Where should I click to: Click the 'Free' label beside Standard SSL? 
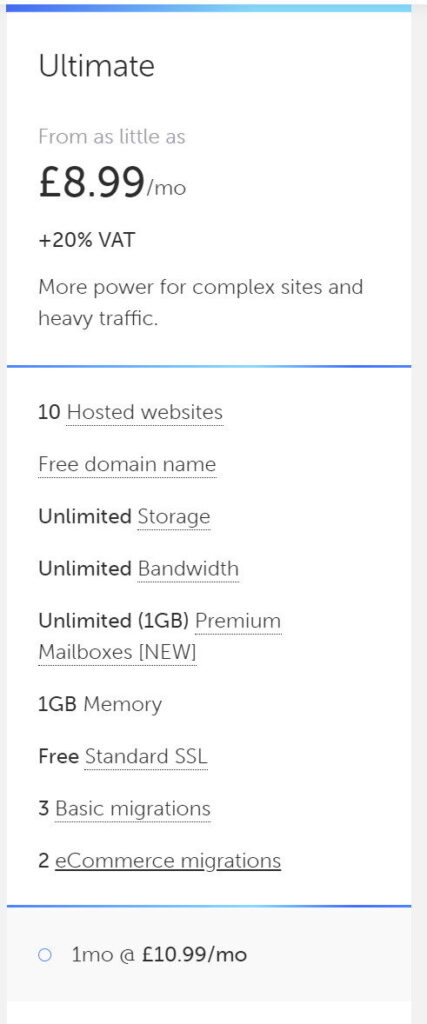58,757
